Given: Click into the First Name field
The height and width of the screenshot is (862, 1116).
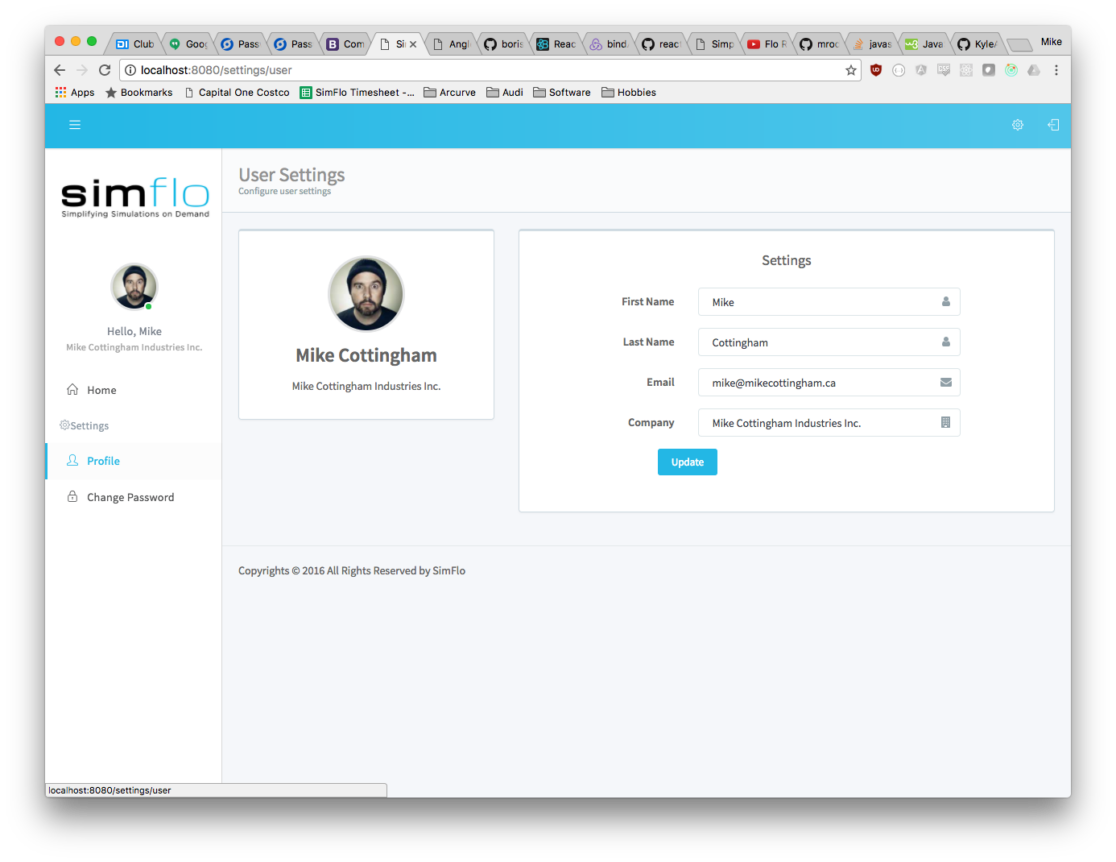Looking at the screenshot, I should point(820,302).
